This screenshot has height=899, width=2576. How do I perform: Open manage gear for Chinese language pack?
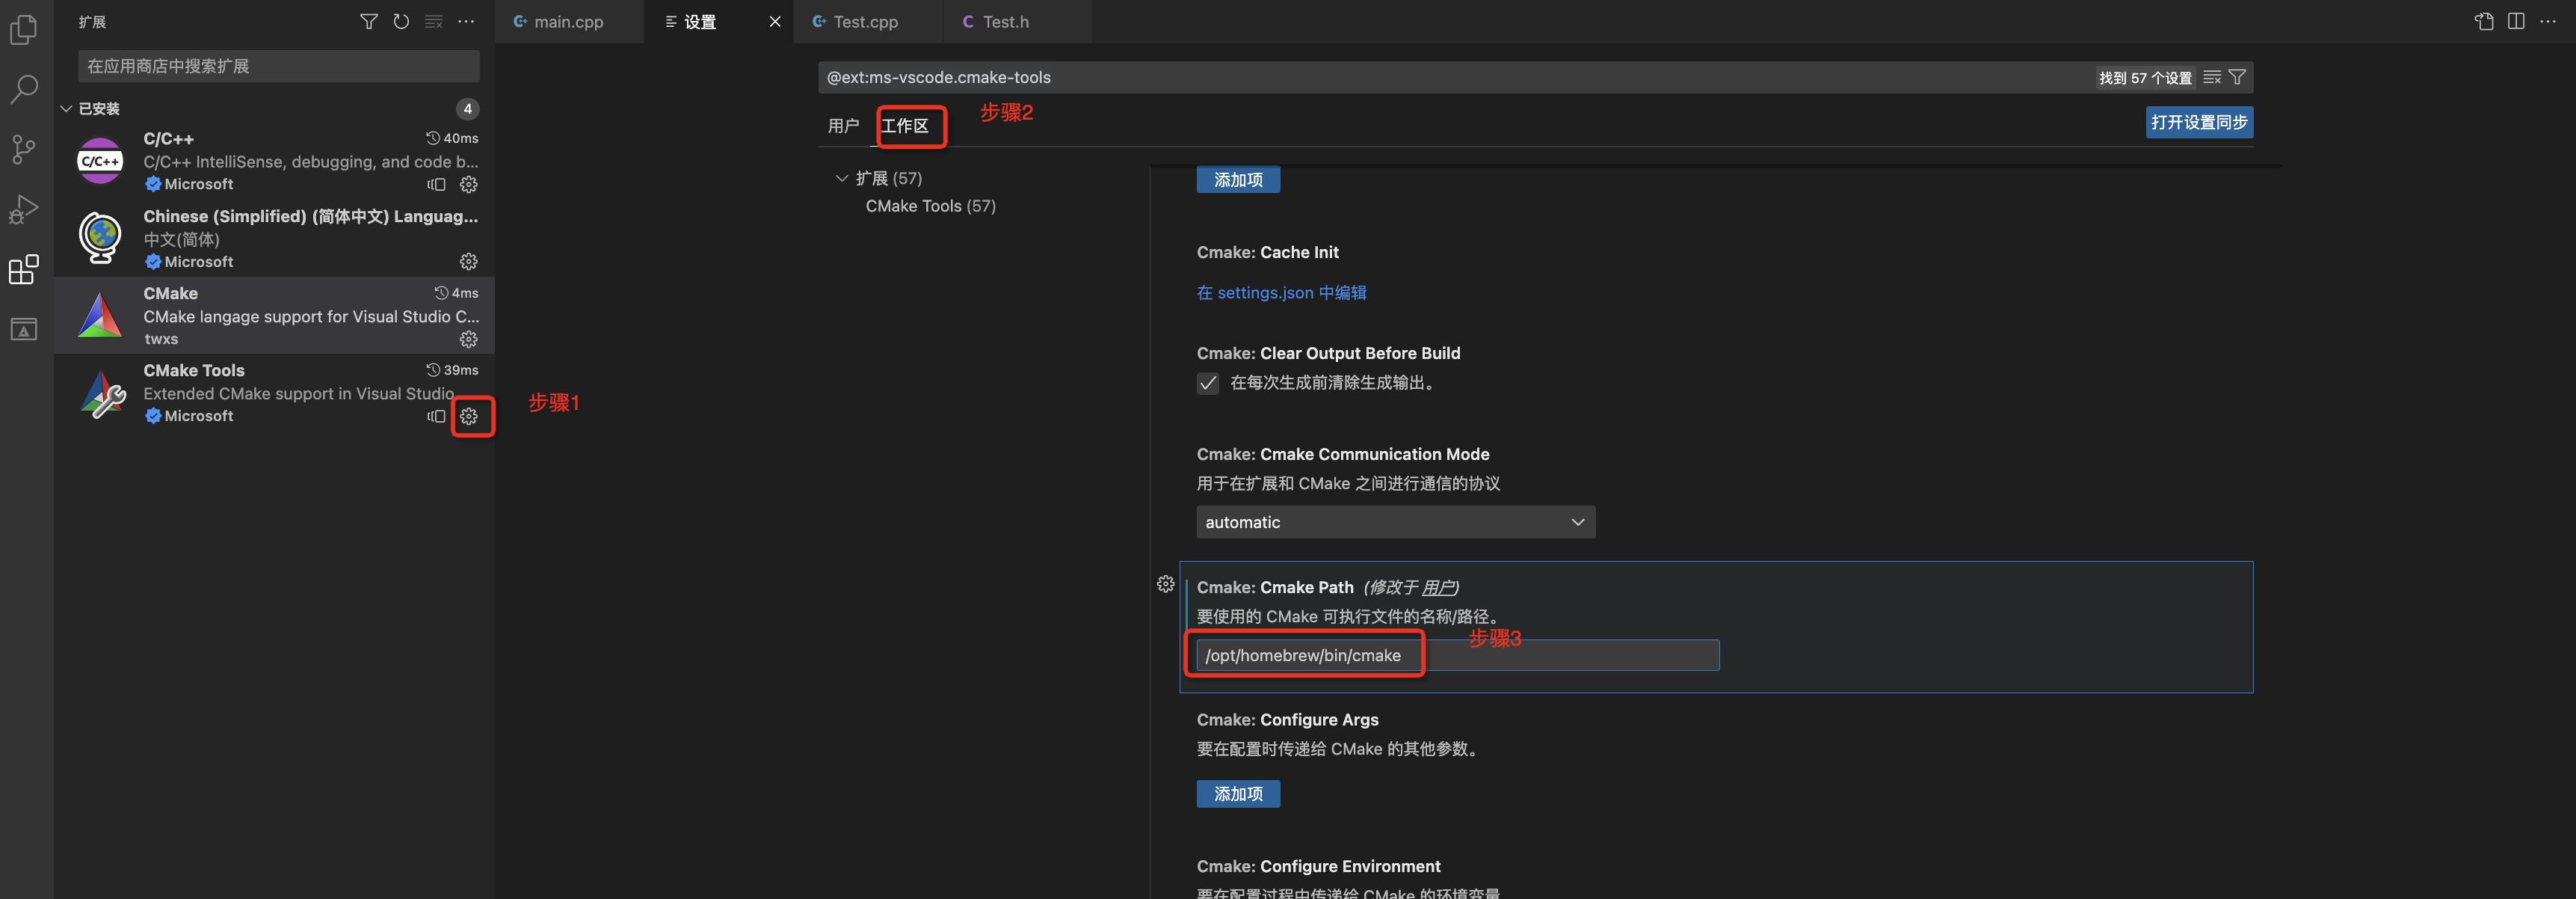pos(469,262)
